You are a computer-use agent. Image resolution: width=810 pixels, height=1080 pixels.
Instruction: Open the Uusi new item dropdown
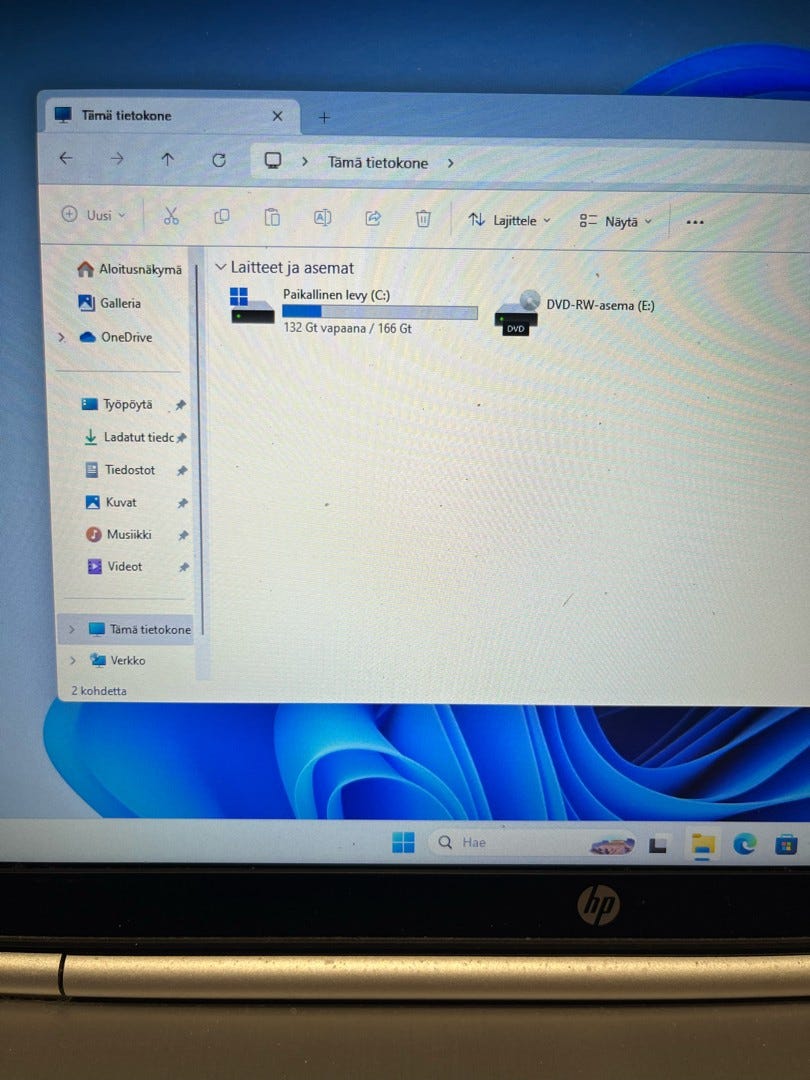tap(94, 215)
